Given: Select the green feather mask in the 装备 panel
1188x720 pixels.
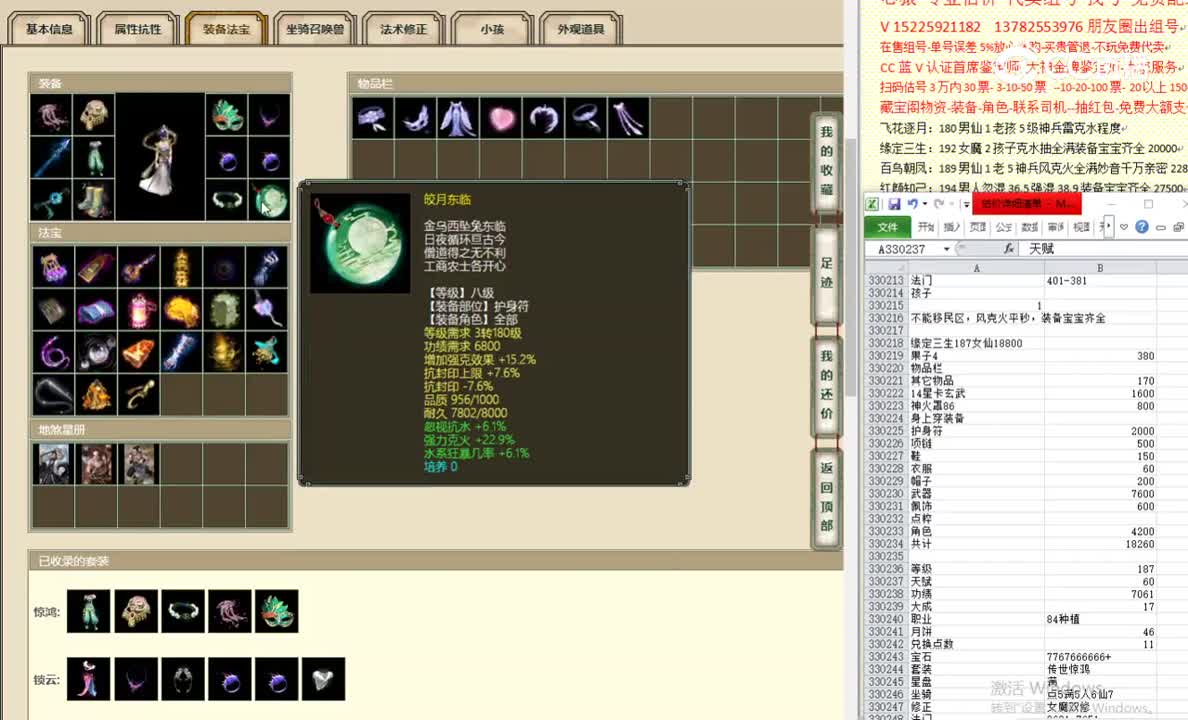Looking at the screenshot, I should pos(225,113).
